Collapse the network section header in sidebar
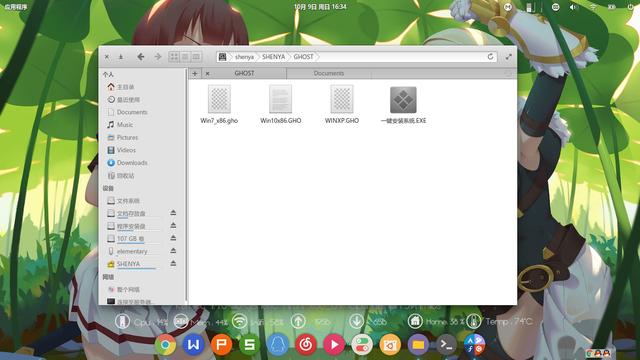Screen dimensions: 640x360 [108, 277]
